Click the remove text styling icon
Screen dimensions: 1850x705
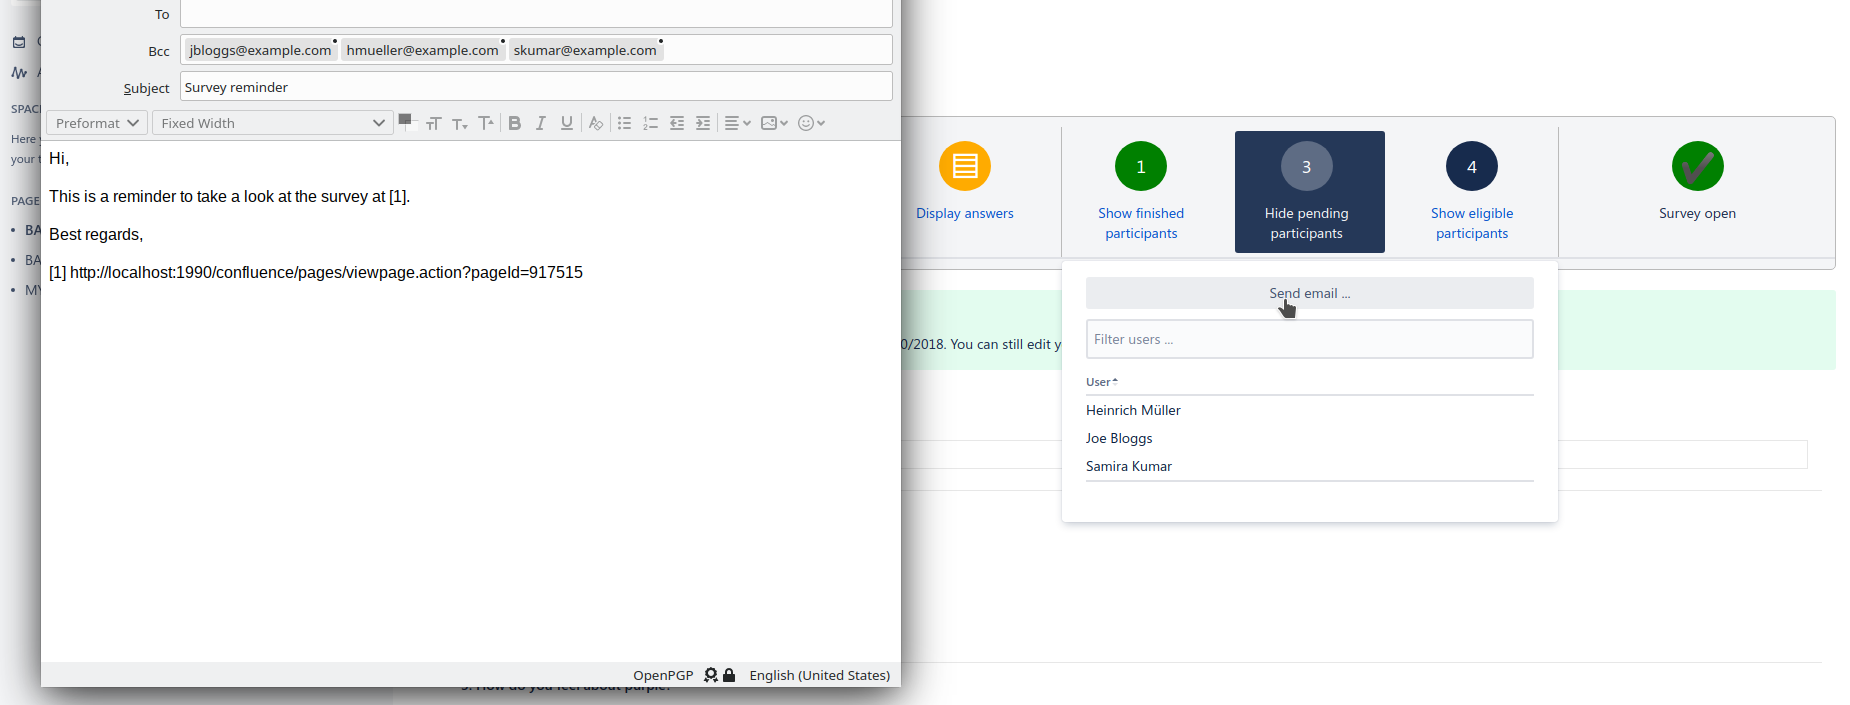pyautogui.click(x=596, y=123)
